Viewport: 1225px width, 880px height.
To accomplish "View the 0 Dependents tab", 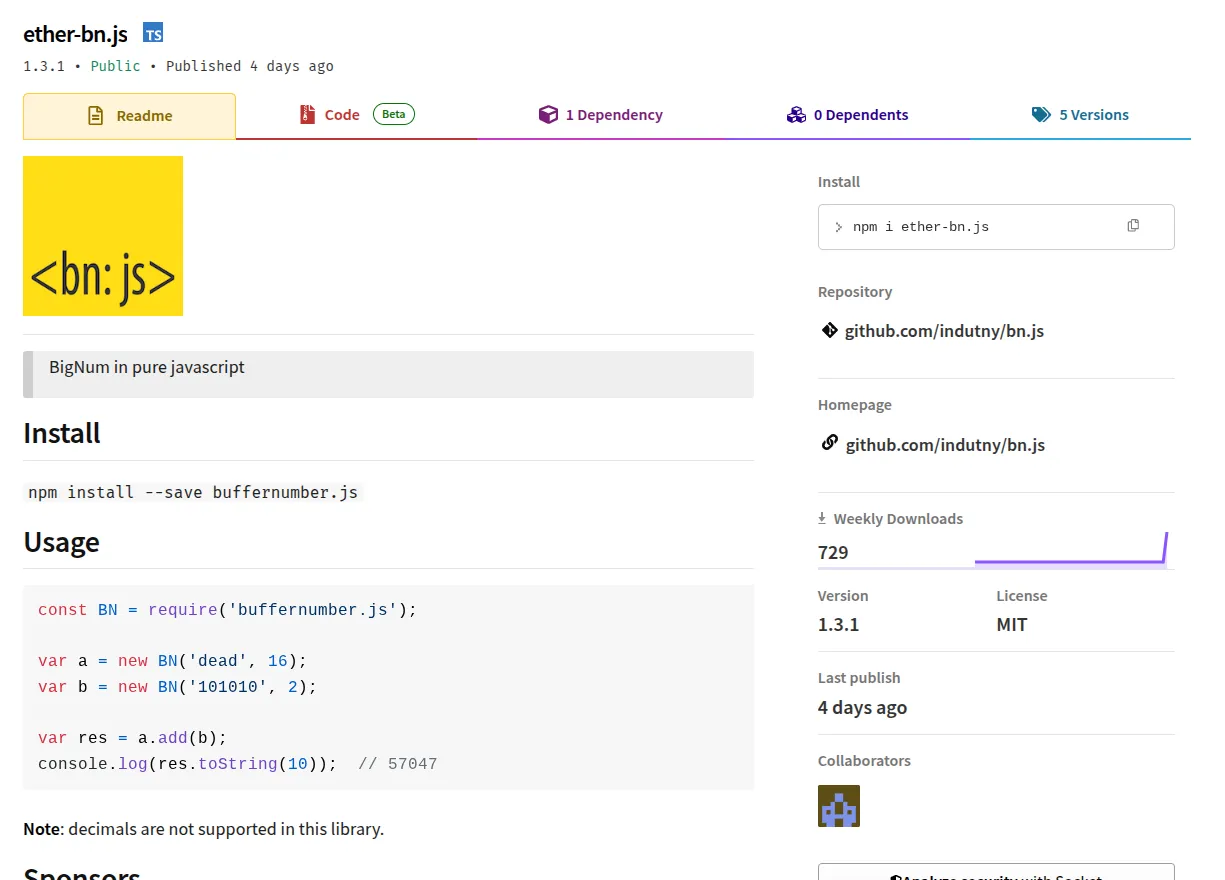I will (847, 115).
